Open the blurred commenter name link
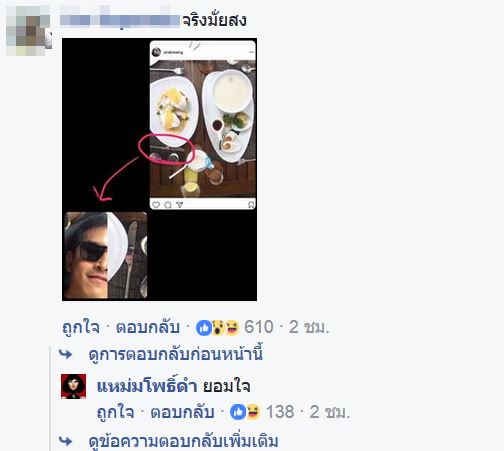 (120, 21)
